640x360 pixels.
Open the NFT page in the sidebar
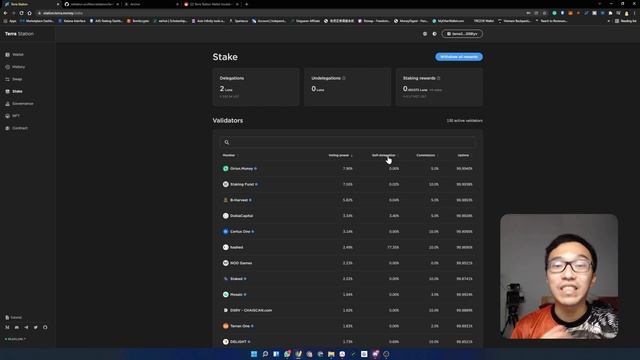[x=12, y=116]
